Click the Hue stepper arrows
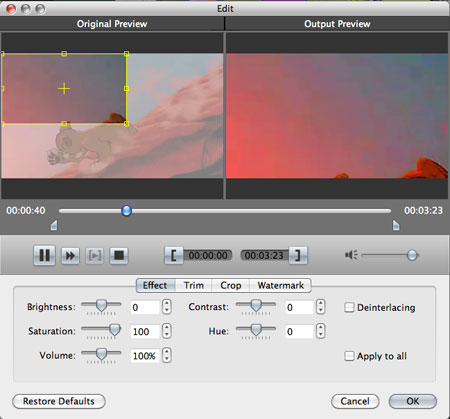The width and height of the screenshot is (450, 419). pyautogui.click(x=321, y=331)
